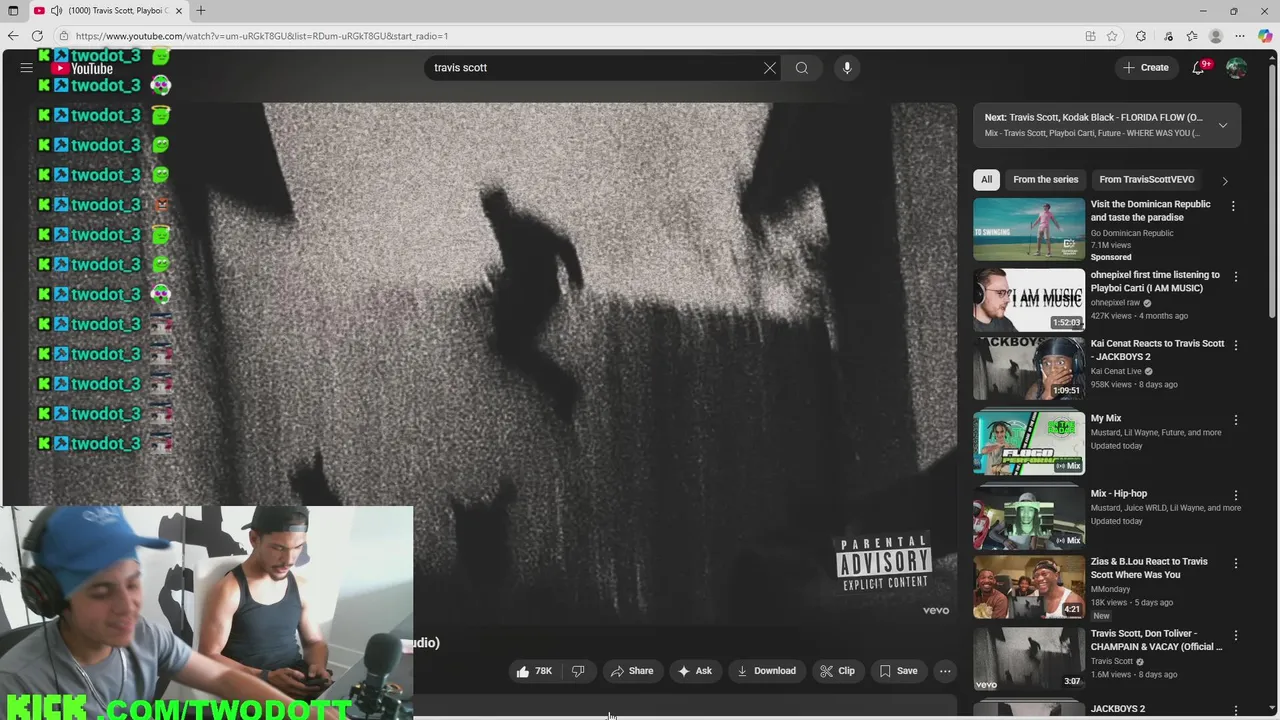Open ohnepixel I AM MUSIC thumbnail
This screenshot has height=720, width=1280.
(x=1029, y=299)
